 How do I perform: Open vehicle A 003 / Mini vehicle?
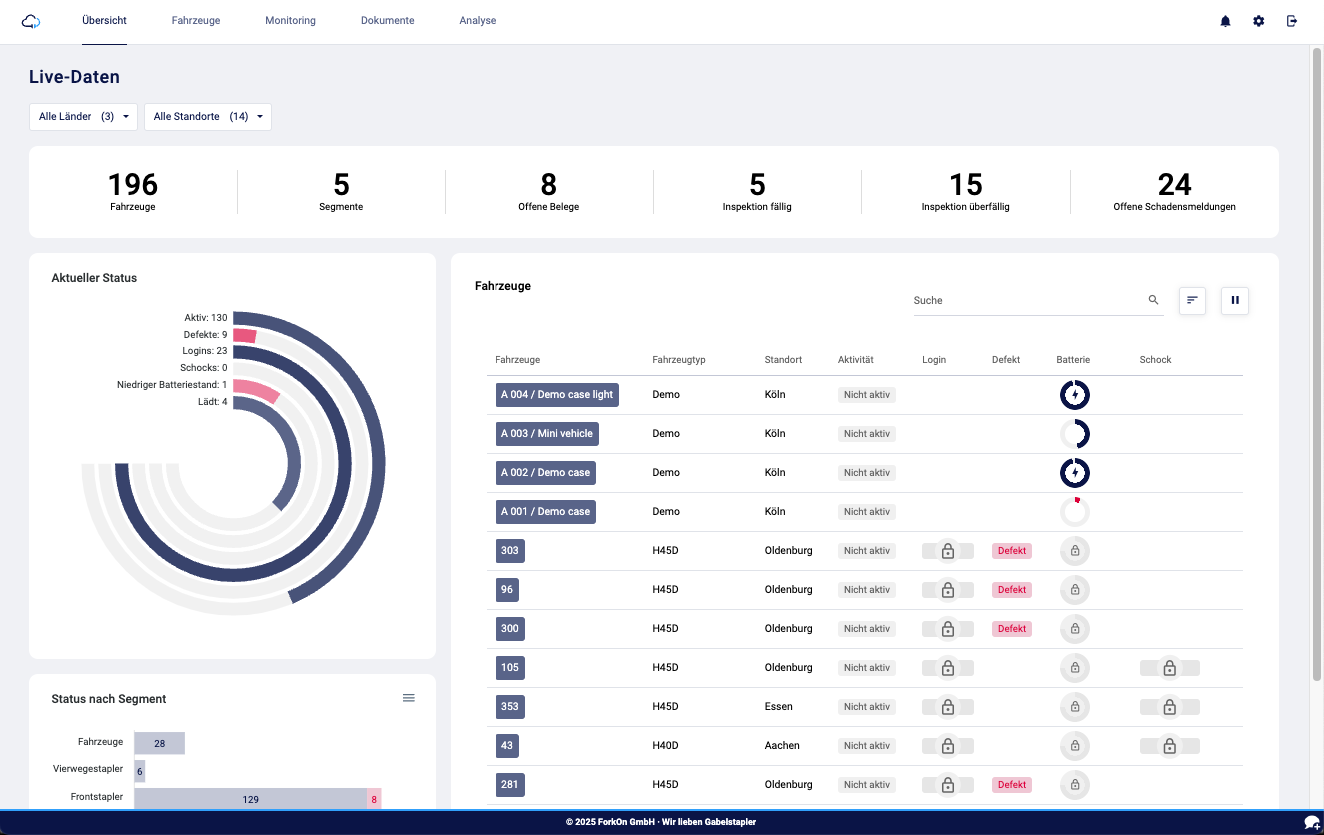pyautogui.click(x=547, y=434)
